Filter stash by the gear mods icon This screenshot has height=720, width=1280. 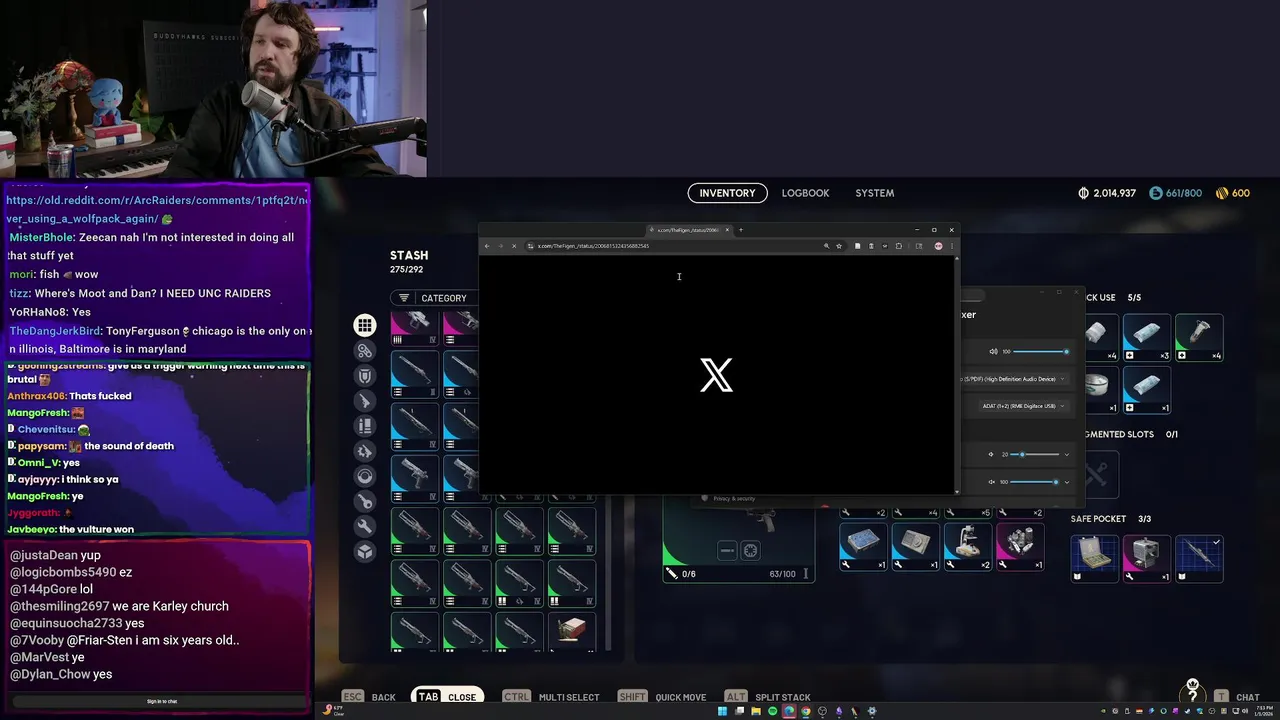tap(365, 451)
